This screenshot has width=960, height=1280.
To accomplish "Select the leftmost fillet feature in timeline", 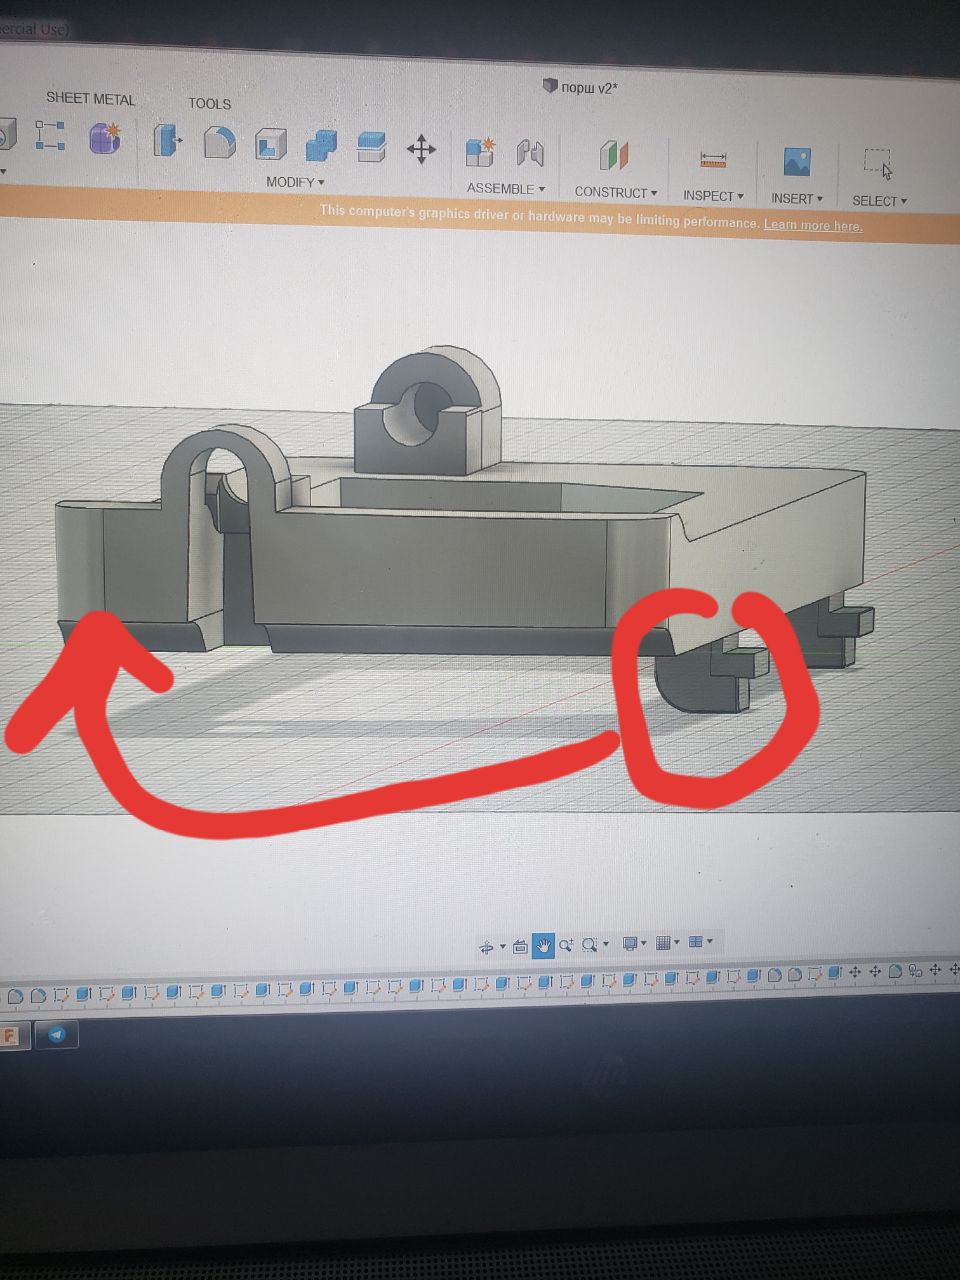I will (x=16, y=996).
